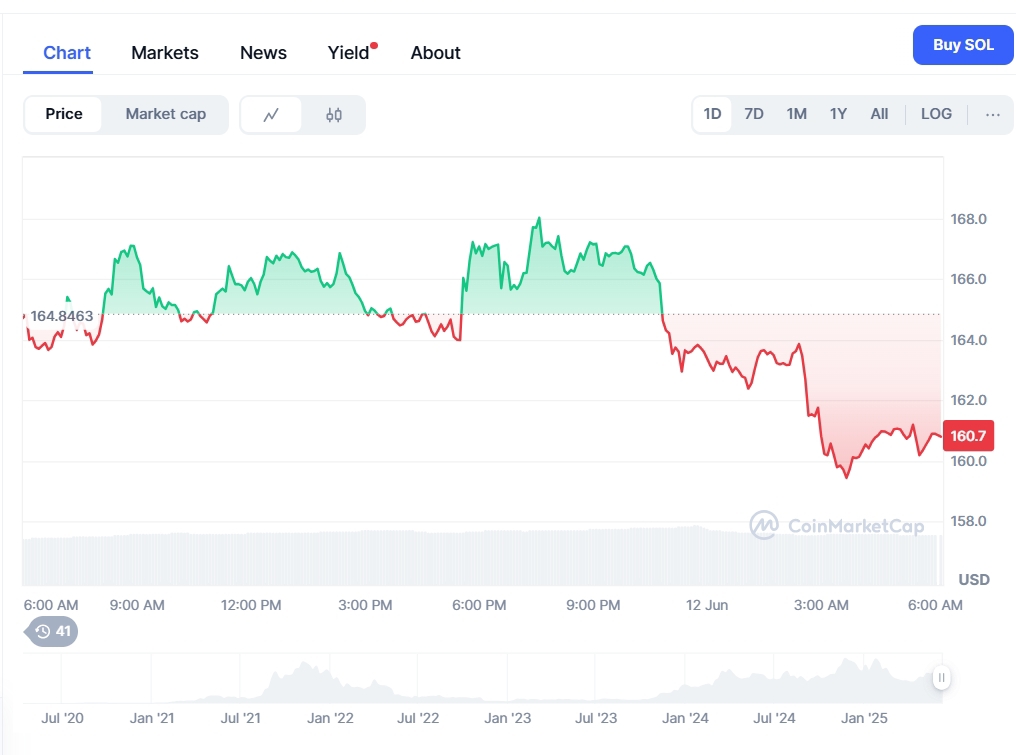Image resolution: width=1016 pixels, height=755 pixels.
Task: Click the history badge showing 41
Action: point(52,631)
